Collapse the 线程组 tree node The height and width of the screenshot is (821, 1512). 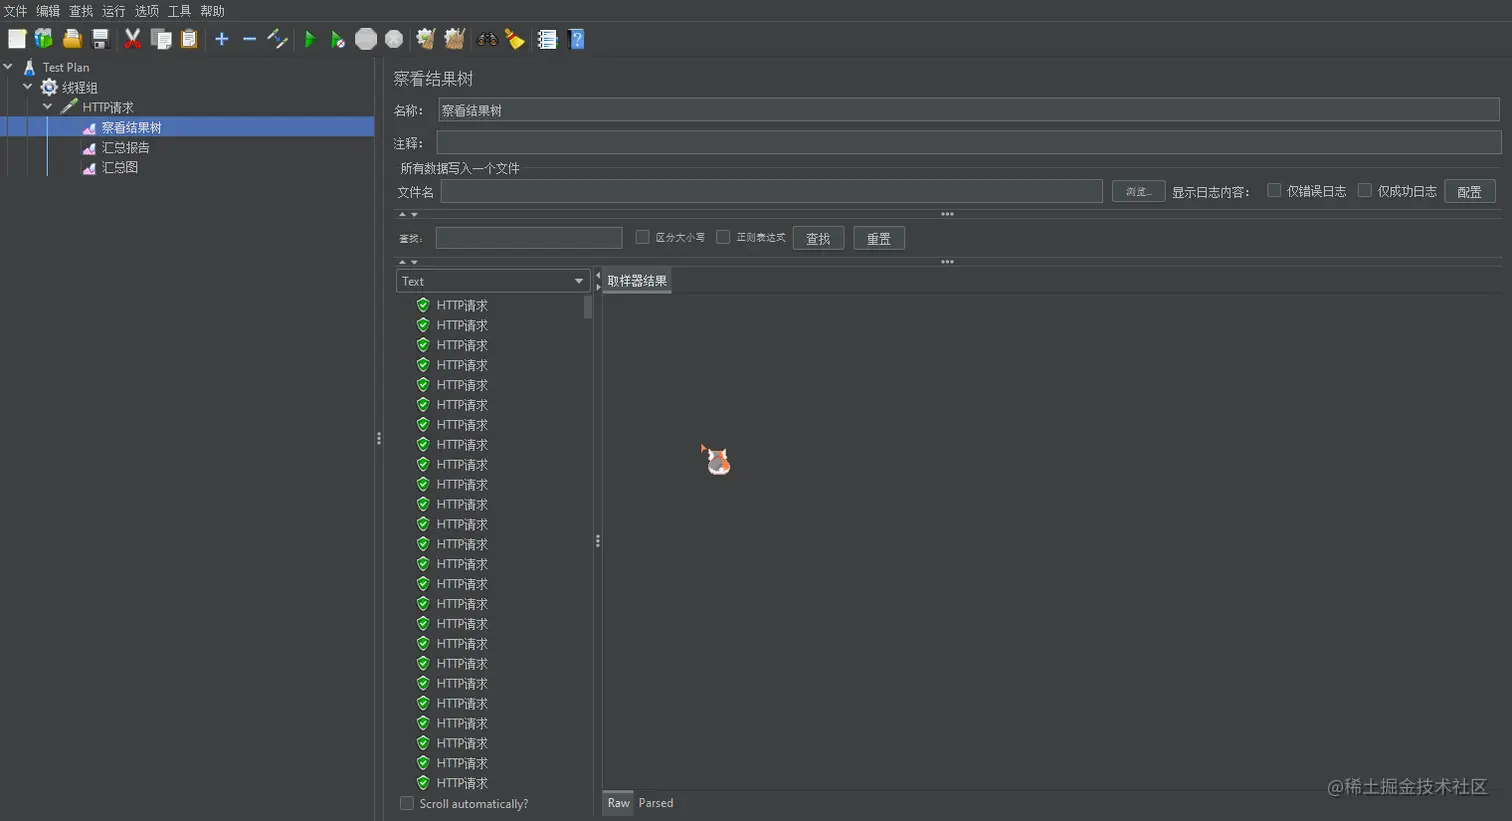pyautogui.click(x=28, y=87)
